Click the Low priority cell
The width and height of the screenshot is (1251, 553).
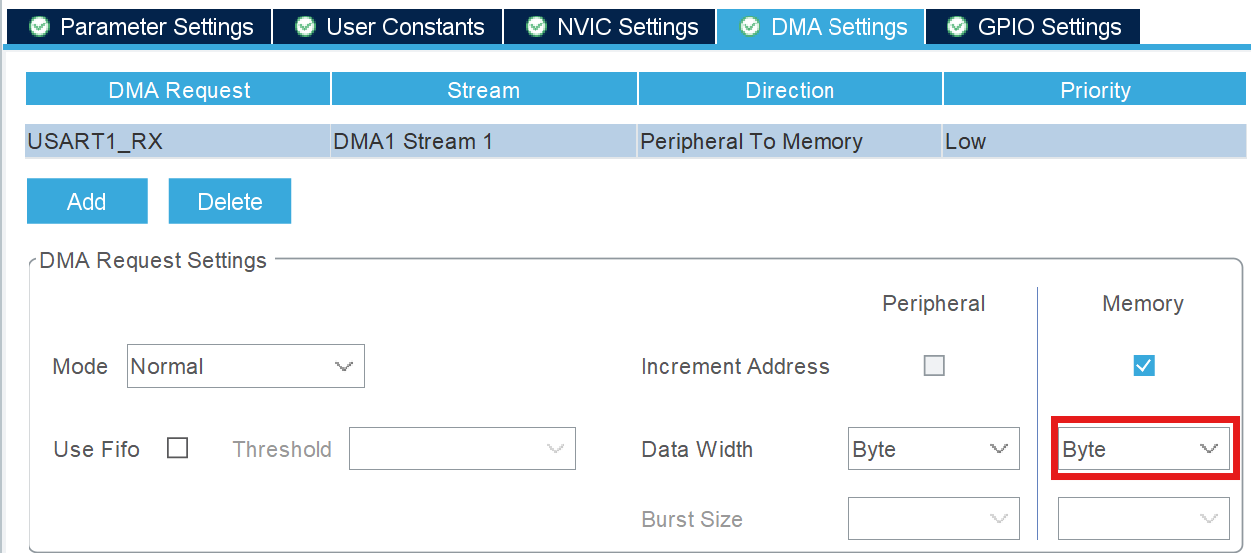point(1095,141)
